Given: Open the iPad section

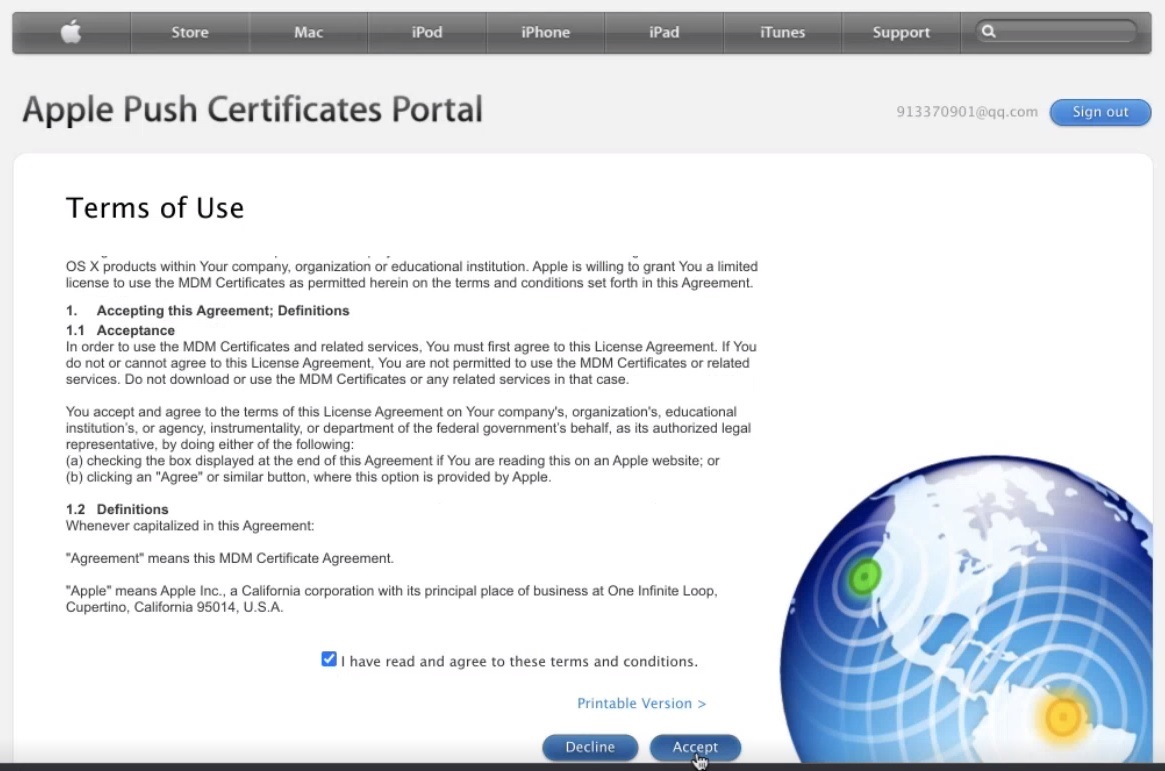Looking at the screenshot, I should point(663,31).
